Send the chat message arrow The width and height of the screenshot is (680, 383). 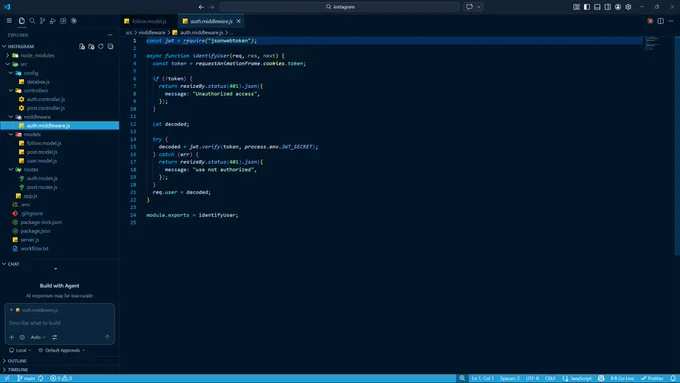click(x=107, y=337)
